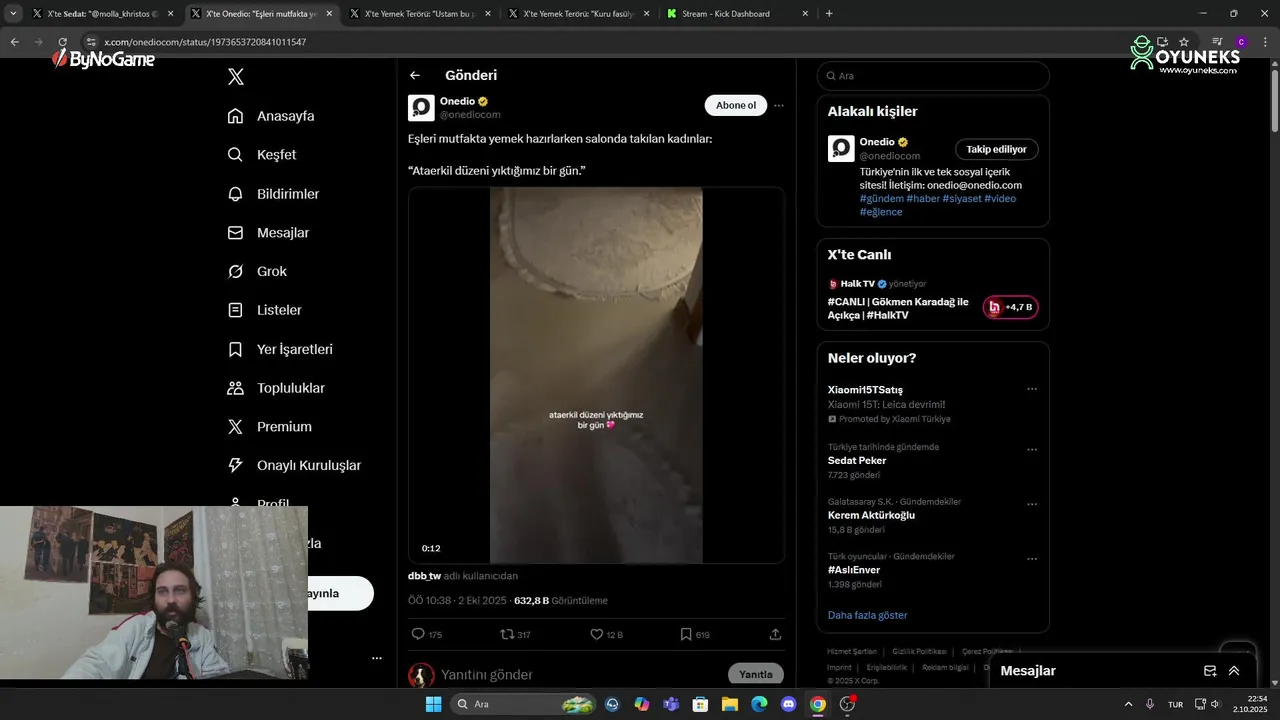Click the X search box Ara
1280x720 pixels.
[x=933, y=76]
